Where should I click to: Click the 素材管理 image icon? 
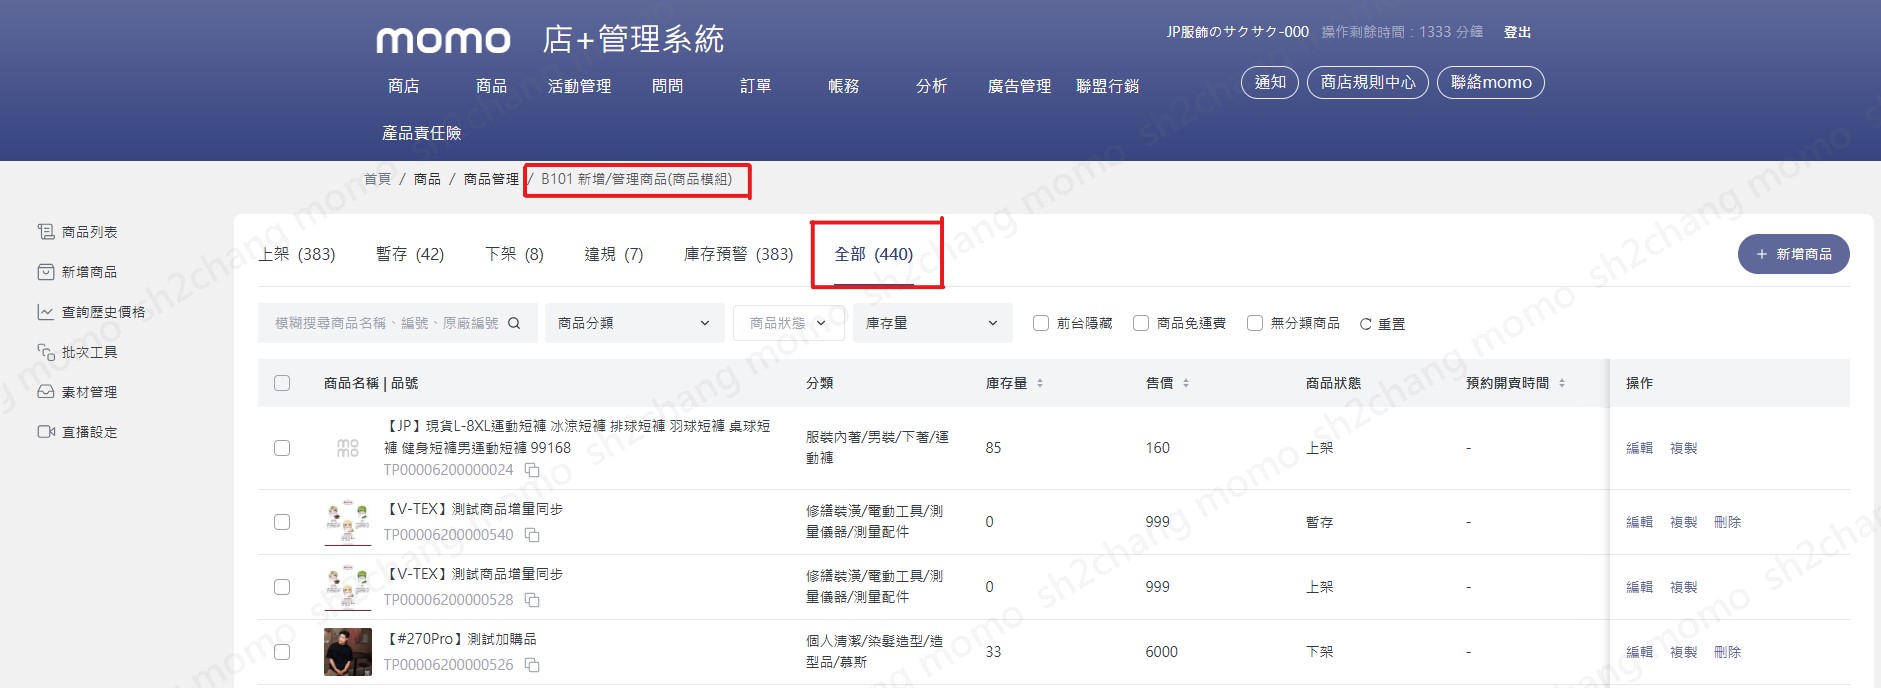click(x=46, y=392)
